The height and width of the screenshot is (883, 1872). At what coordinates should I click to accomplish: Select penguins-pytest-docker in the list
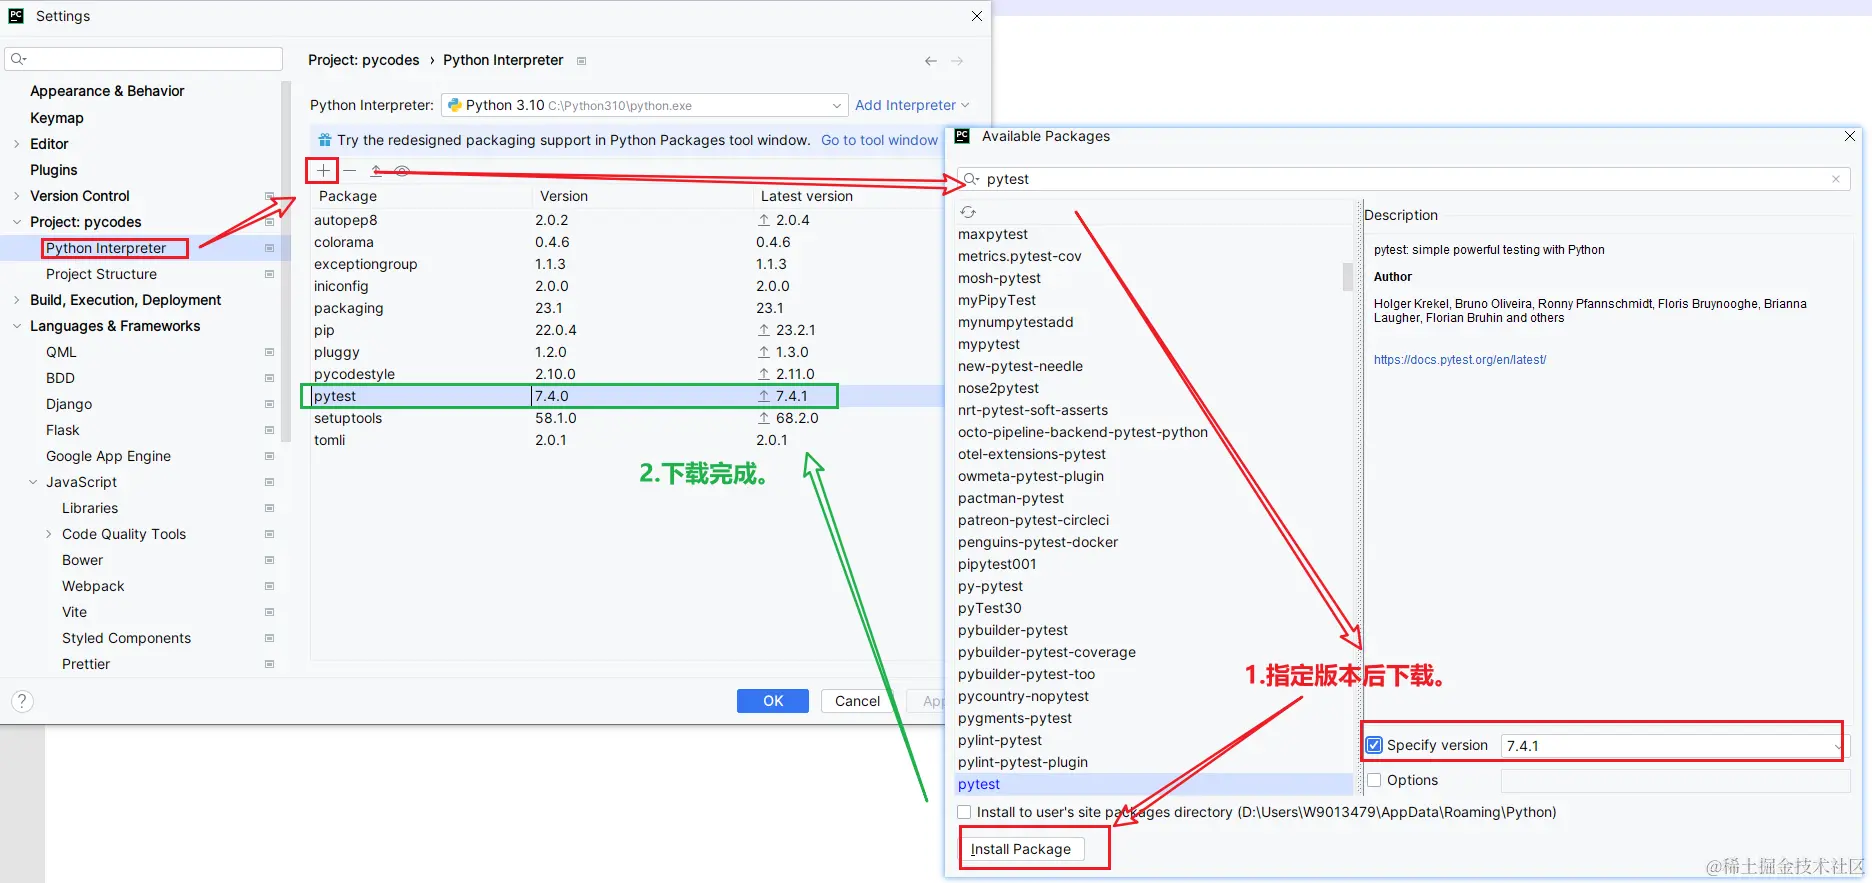click(x=1154, y=542)
